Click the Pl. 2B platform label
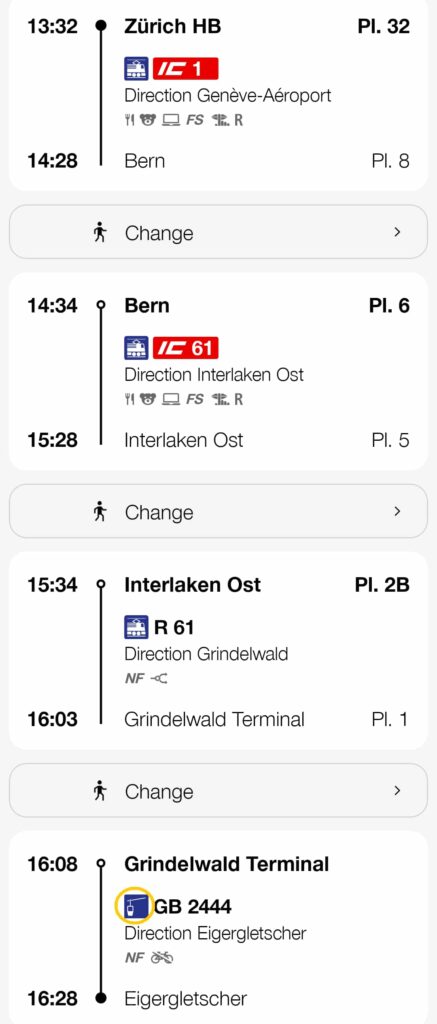Viewport: 437px width, 1024px height. [x=382, y=584]
